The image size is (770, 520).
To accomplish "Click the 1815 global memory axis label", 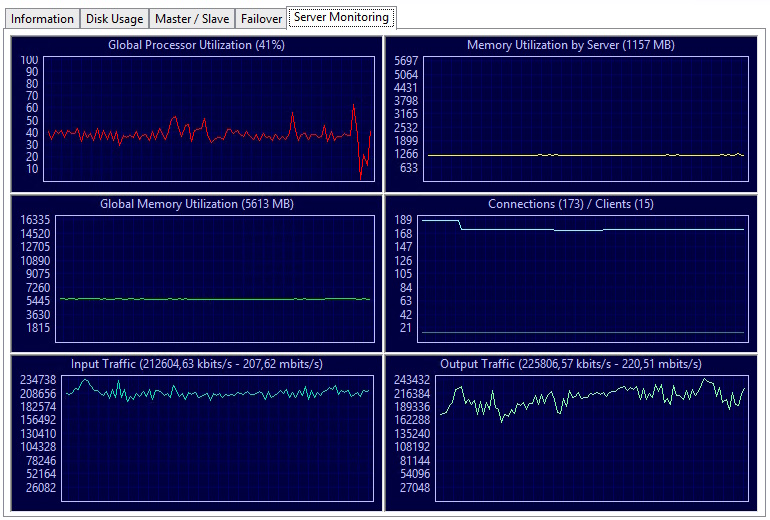I will pyautogui.click(x=38, y=328).
